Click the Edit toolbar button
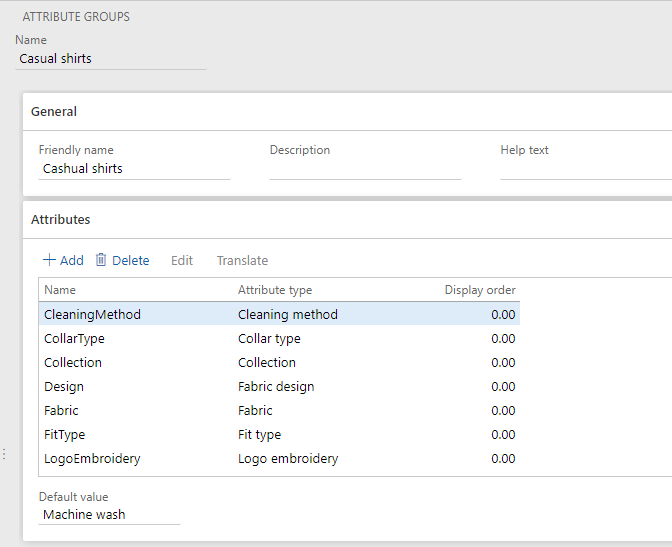 [181, 260]
